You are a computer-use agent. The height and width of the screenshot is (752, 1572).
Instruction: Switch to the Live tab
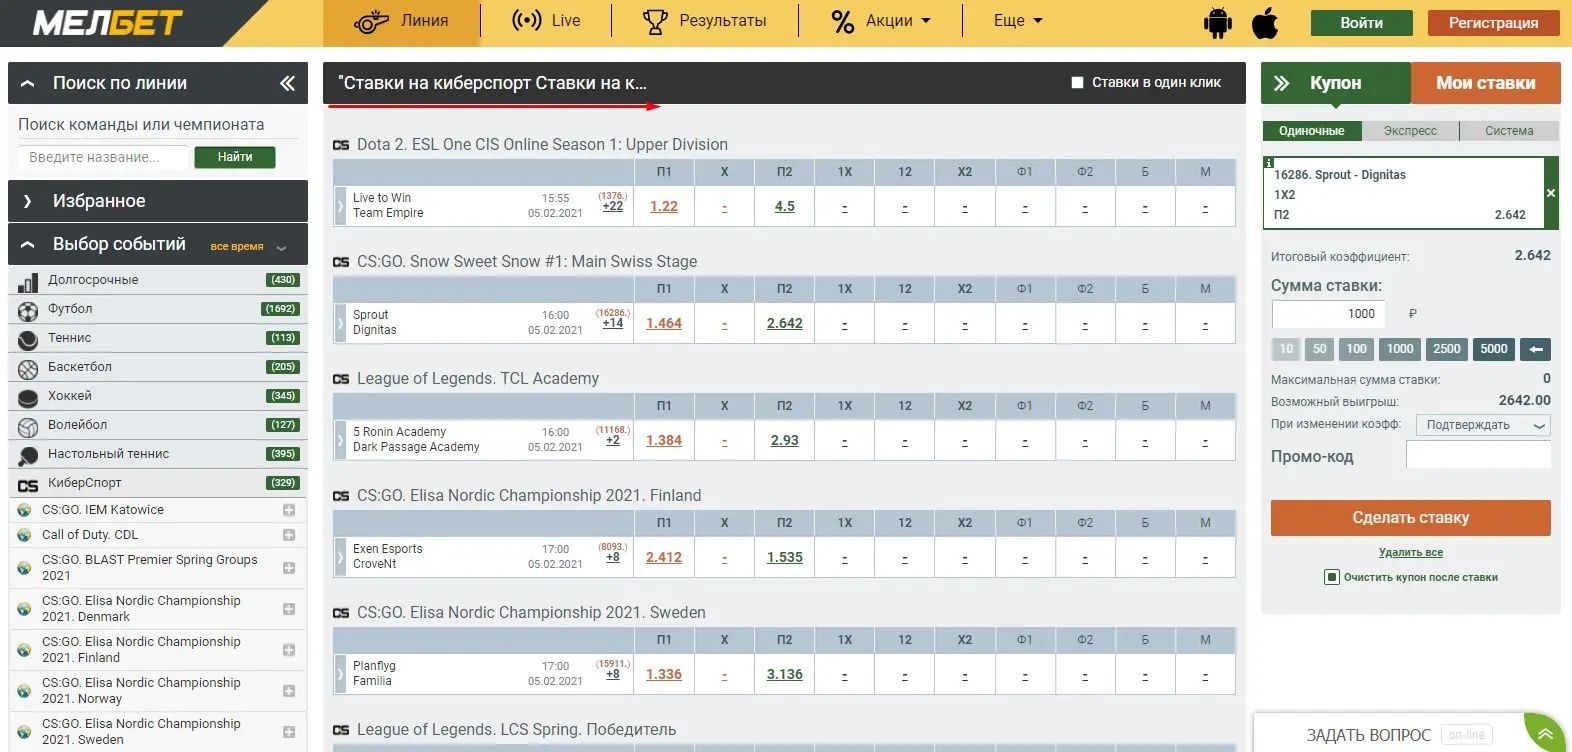pos(546,21)
